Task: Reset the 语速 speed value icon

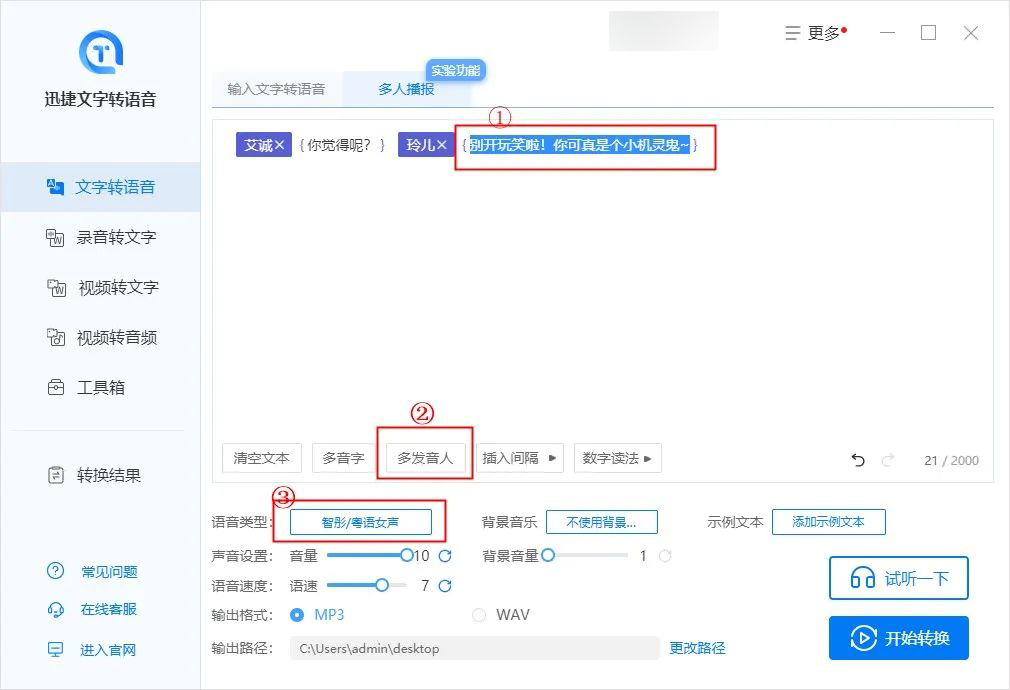Action: coord(445,586)
